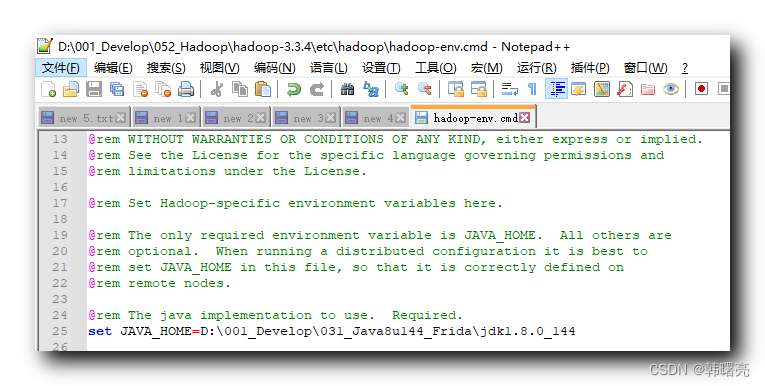Open the 视图(V) menu
The image size is (765, 386).
pos(220,68)
